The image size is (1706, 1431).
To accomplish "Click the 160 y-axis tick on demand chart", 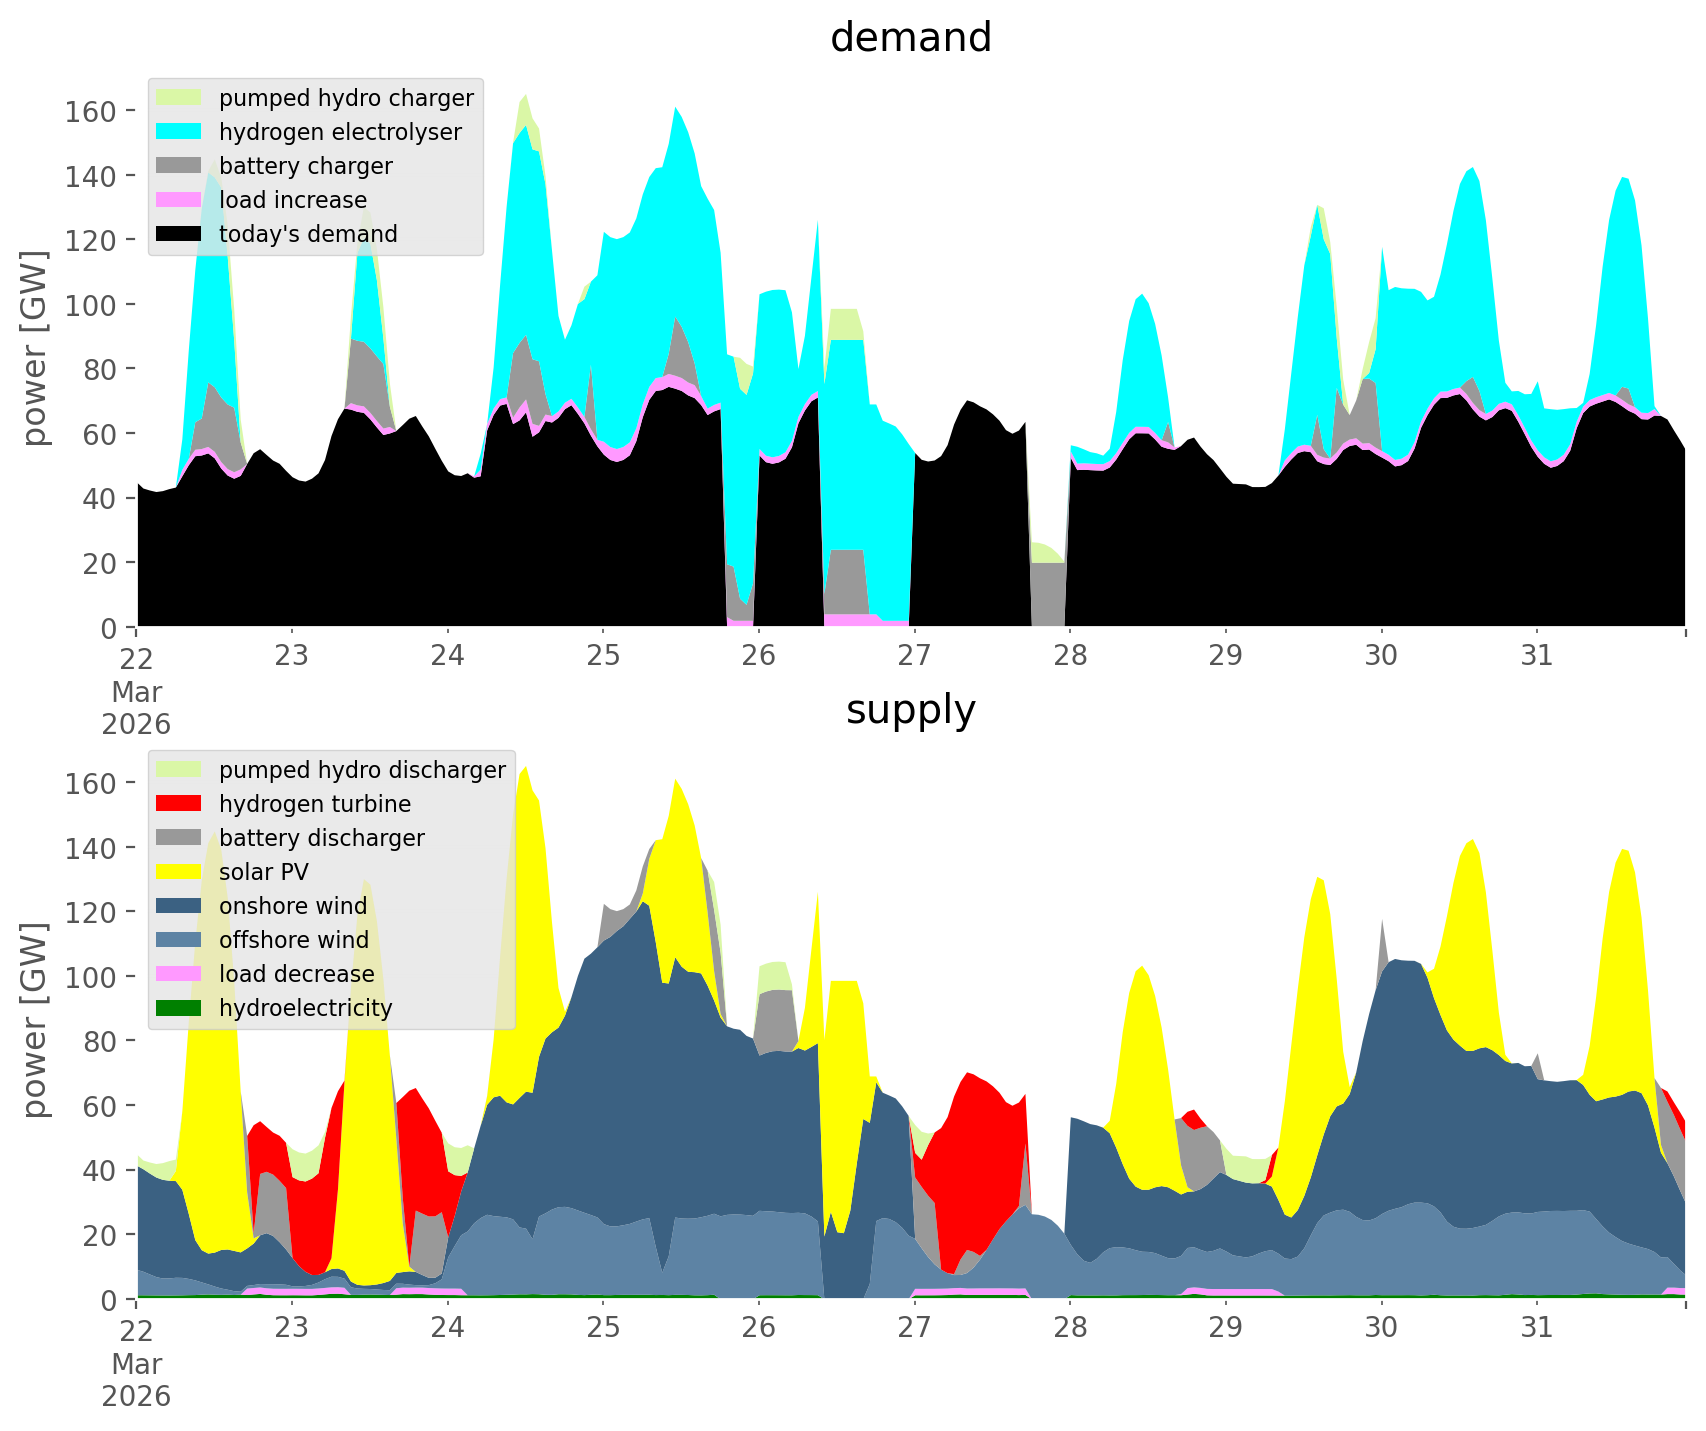I will click(91, 111).
